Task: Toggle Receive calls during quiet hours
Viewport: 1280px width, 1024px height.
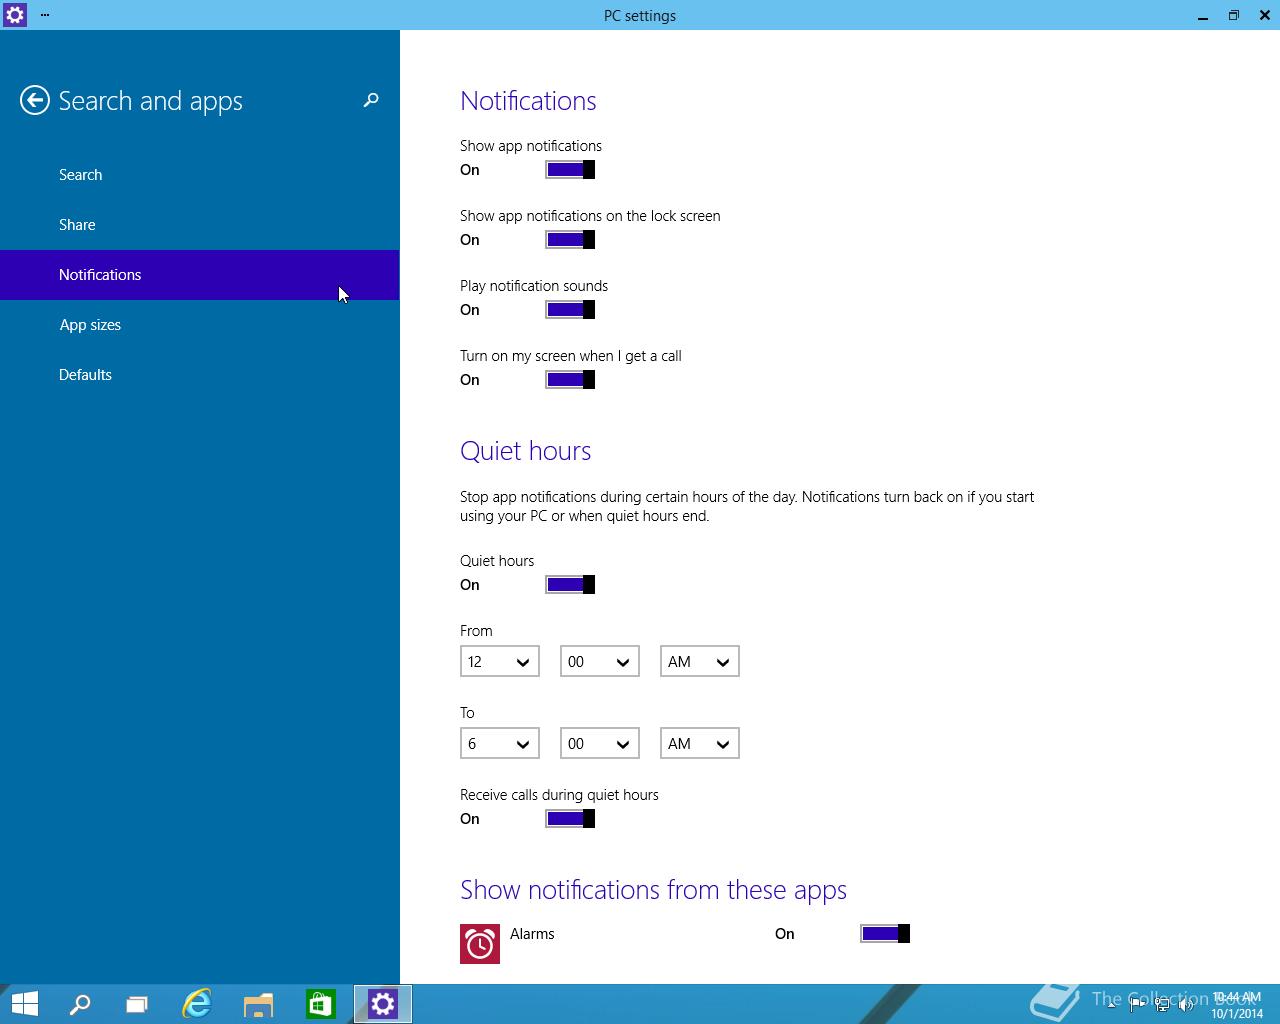Action: click(x=570, y=819)
